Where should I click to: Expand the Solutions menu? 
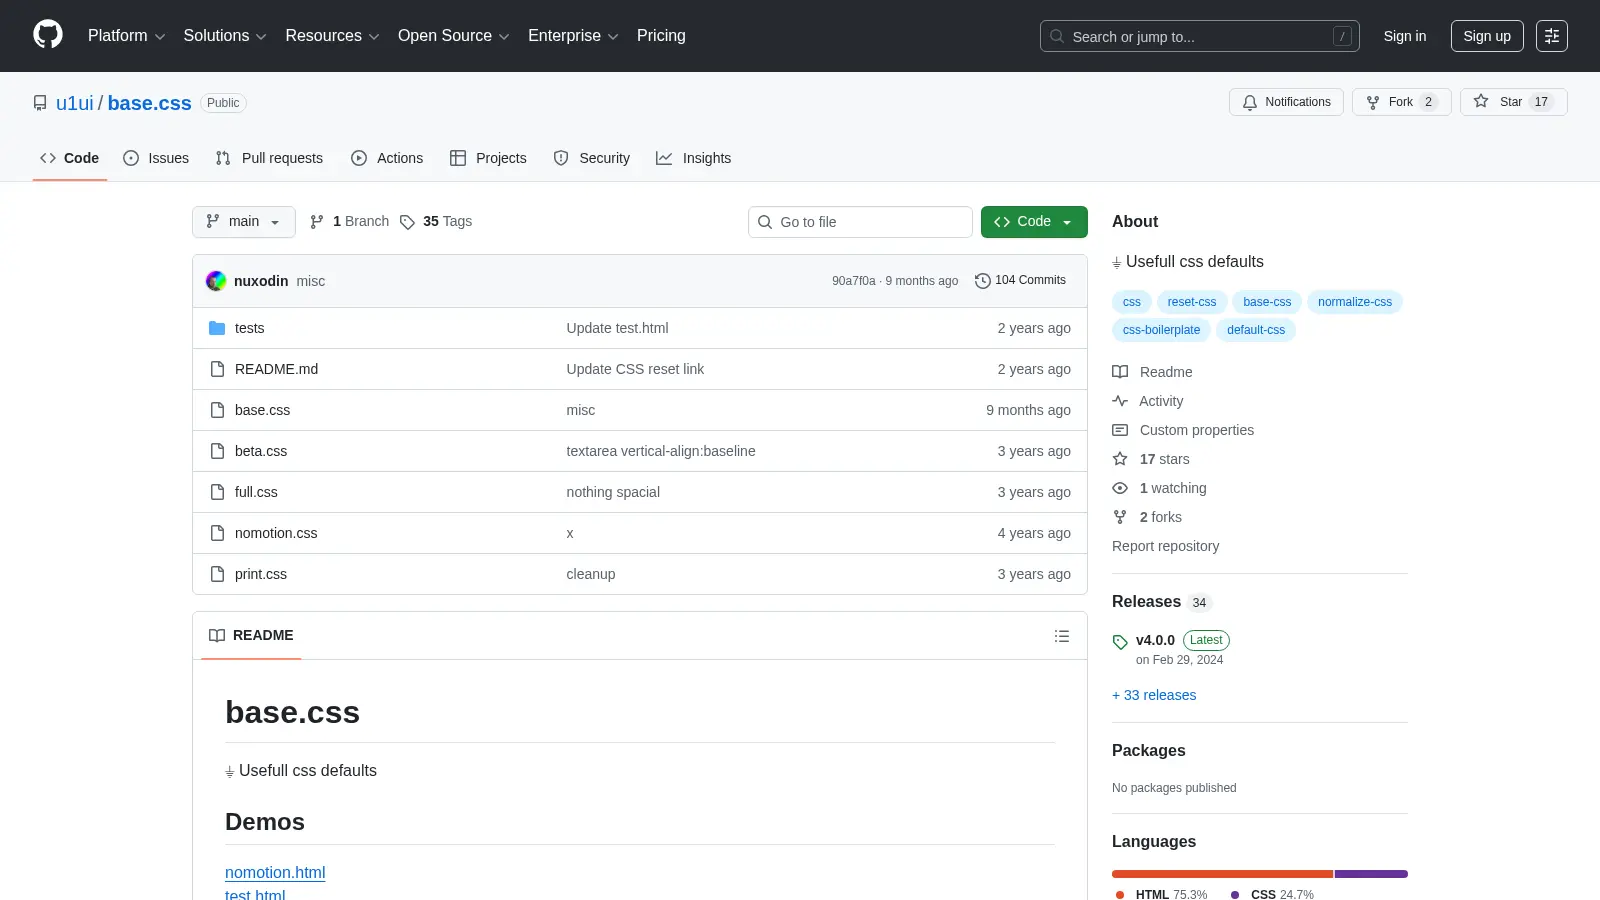coord(225,36)
